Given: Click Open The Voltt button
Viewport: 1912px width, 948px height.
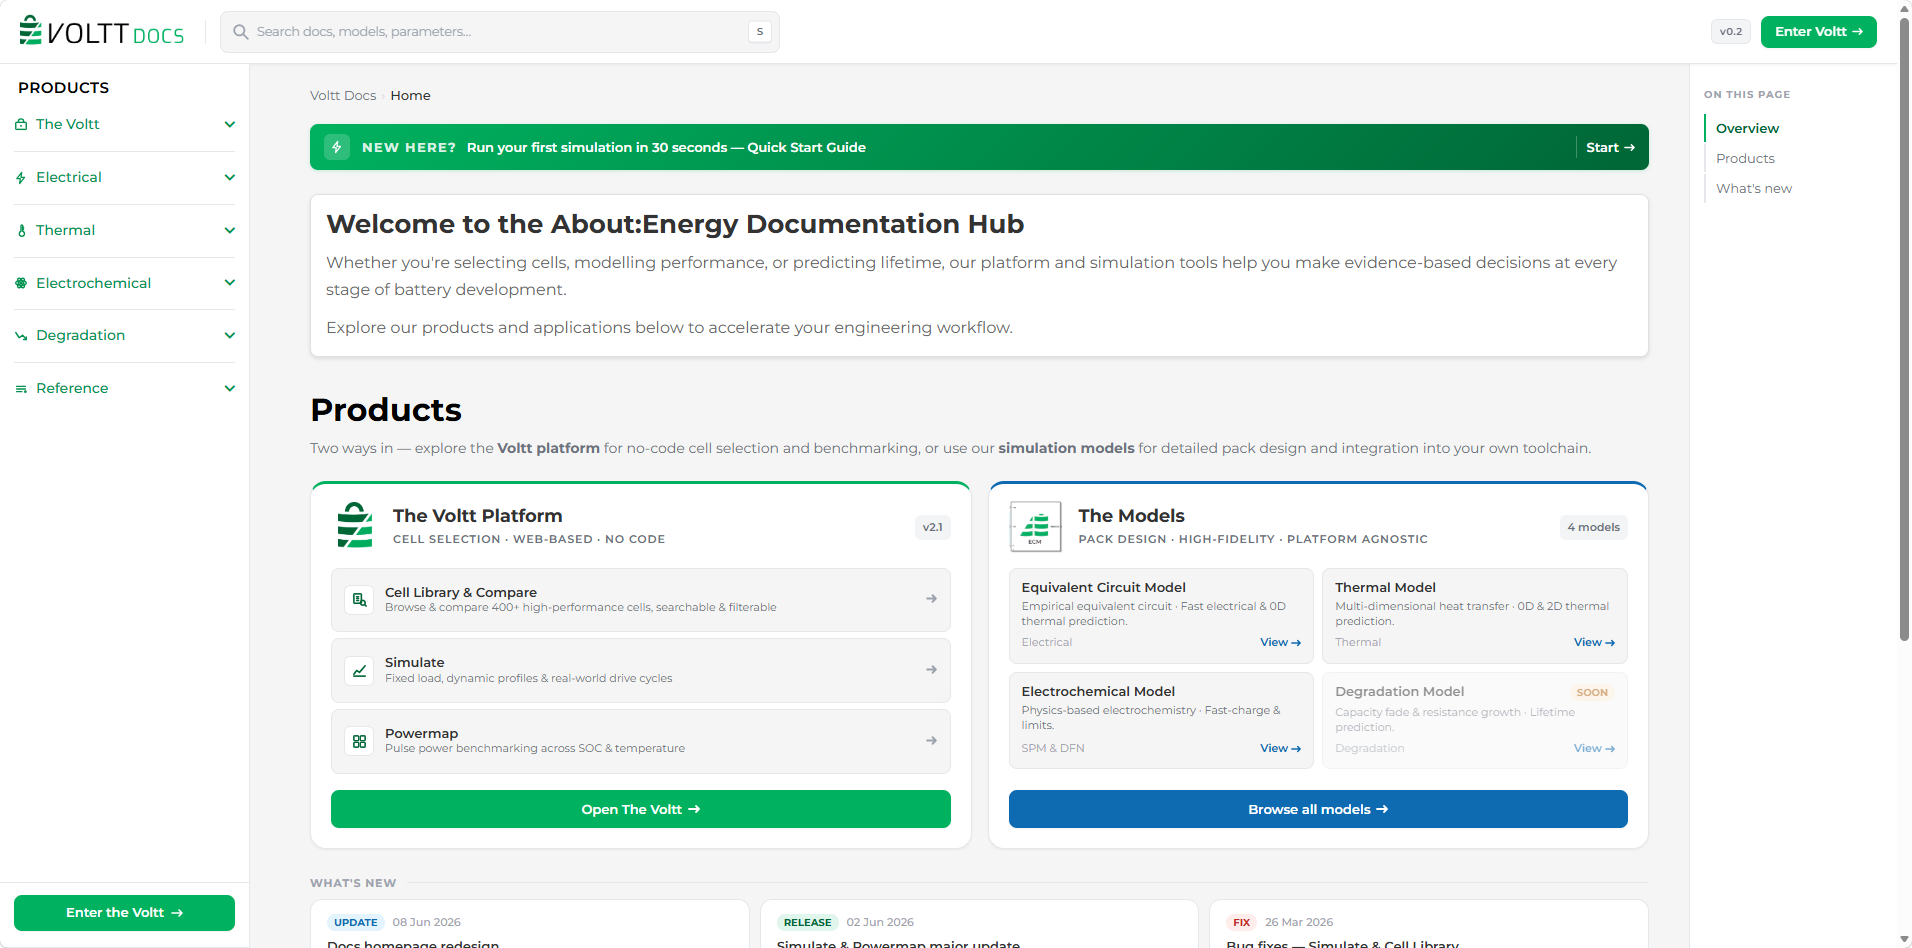Looking at the screenshot, I should (x=640, y=809).
